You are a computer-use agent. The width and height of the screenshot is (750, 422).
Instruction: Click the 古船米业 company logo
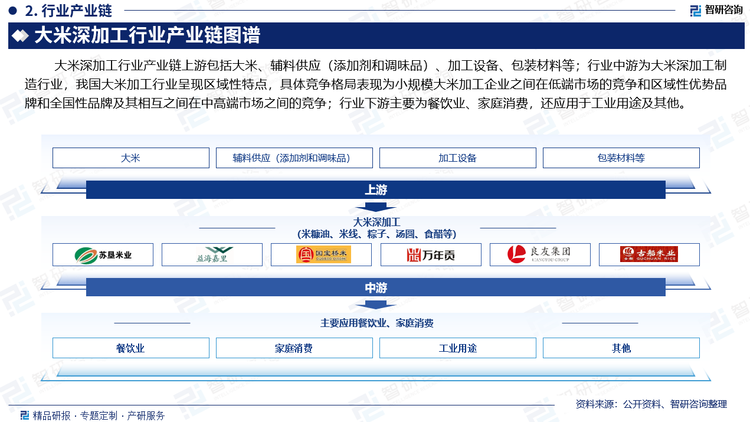coord(649,255)
